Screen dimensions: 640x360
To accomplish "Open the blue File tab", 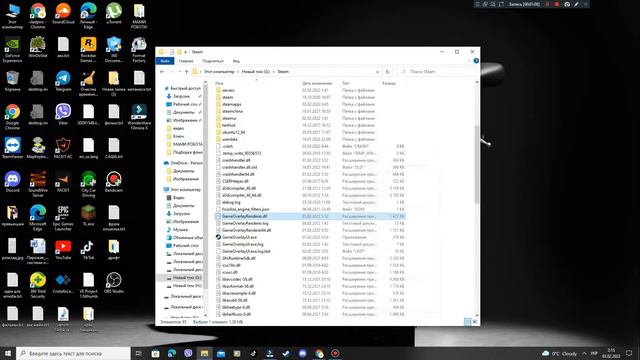I will 165,61.
